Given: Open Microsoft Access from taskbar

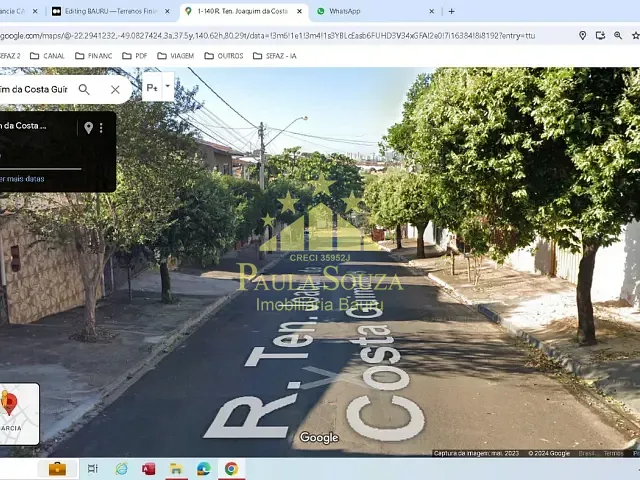Looking at the screenshot, I should coord(149,469).
